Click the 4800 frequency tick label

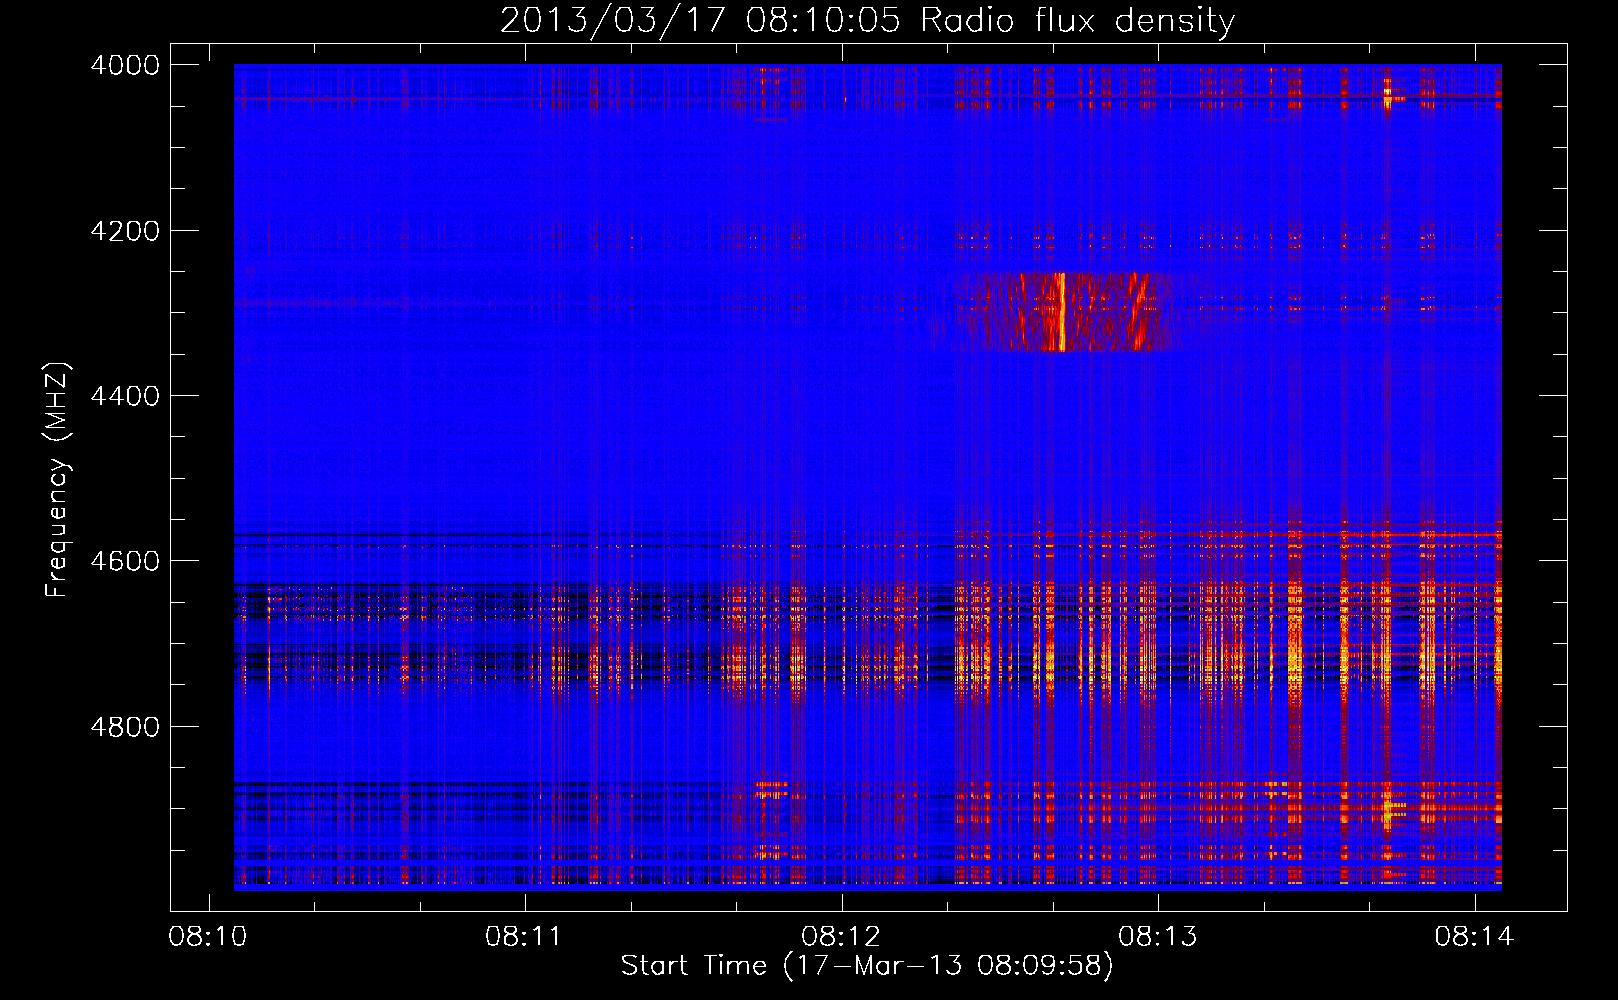click(125, 726)
